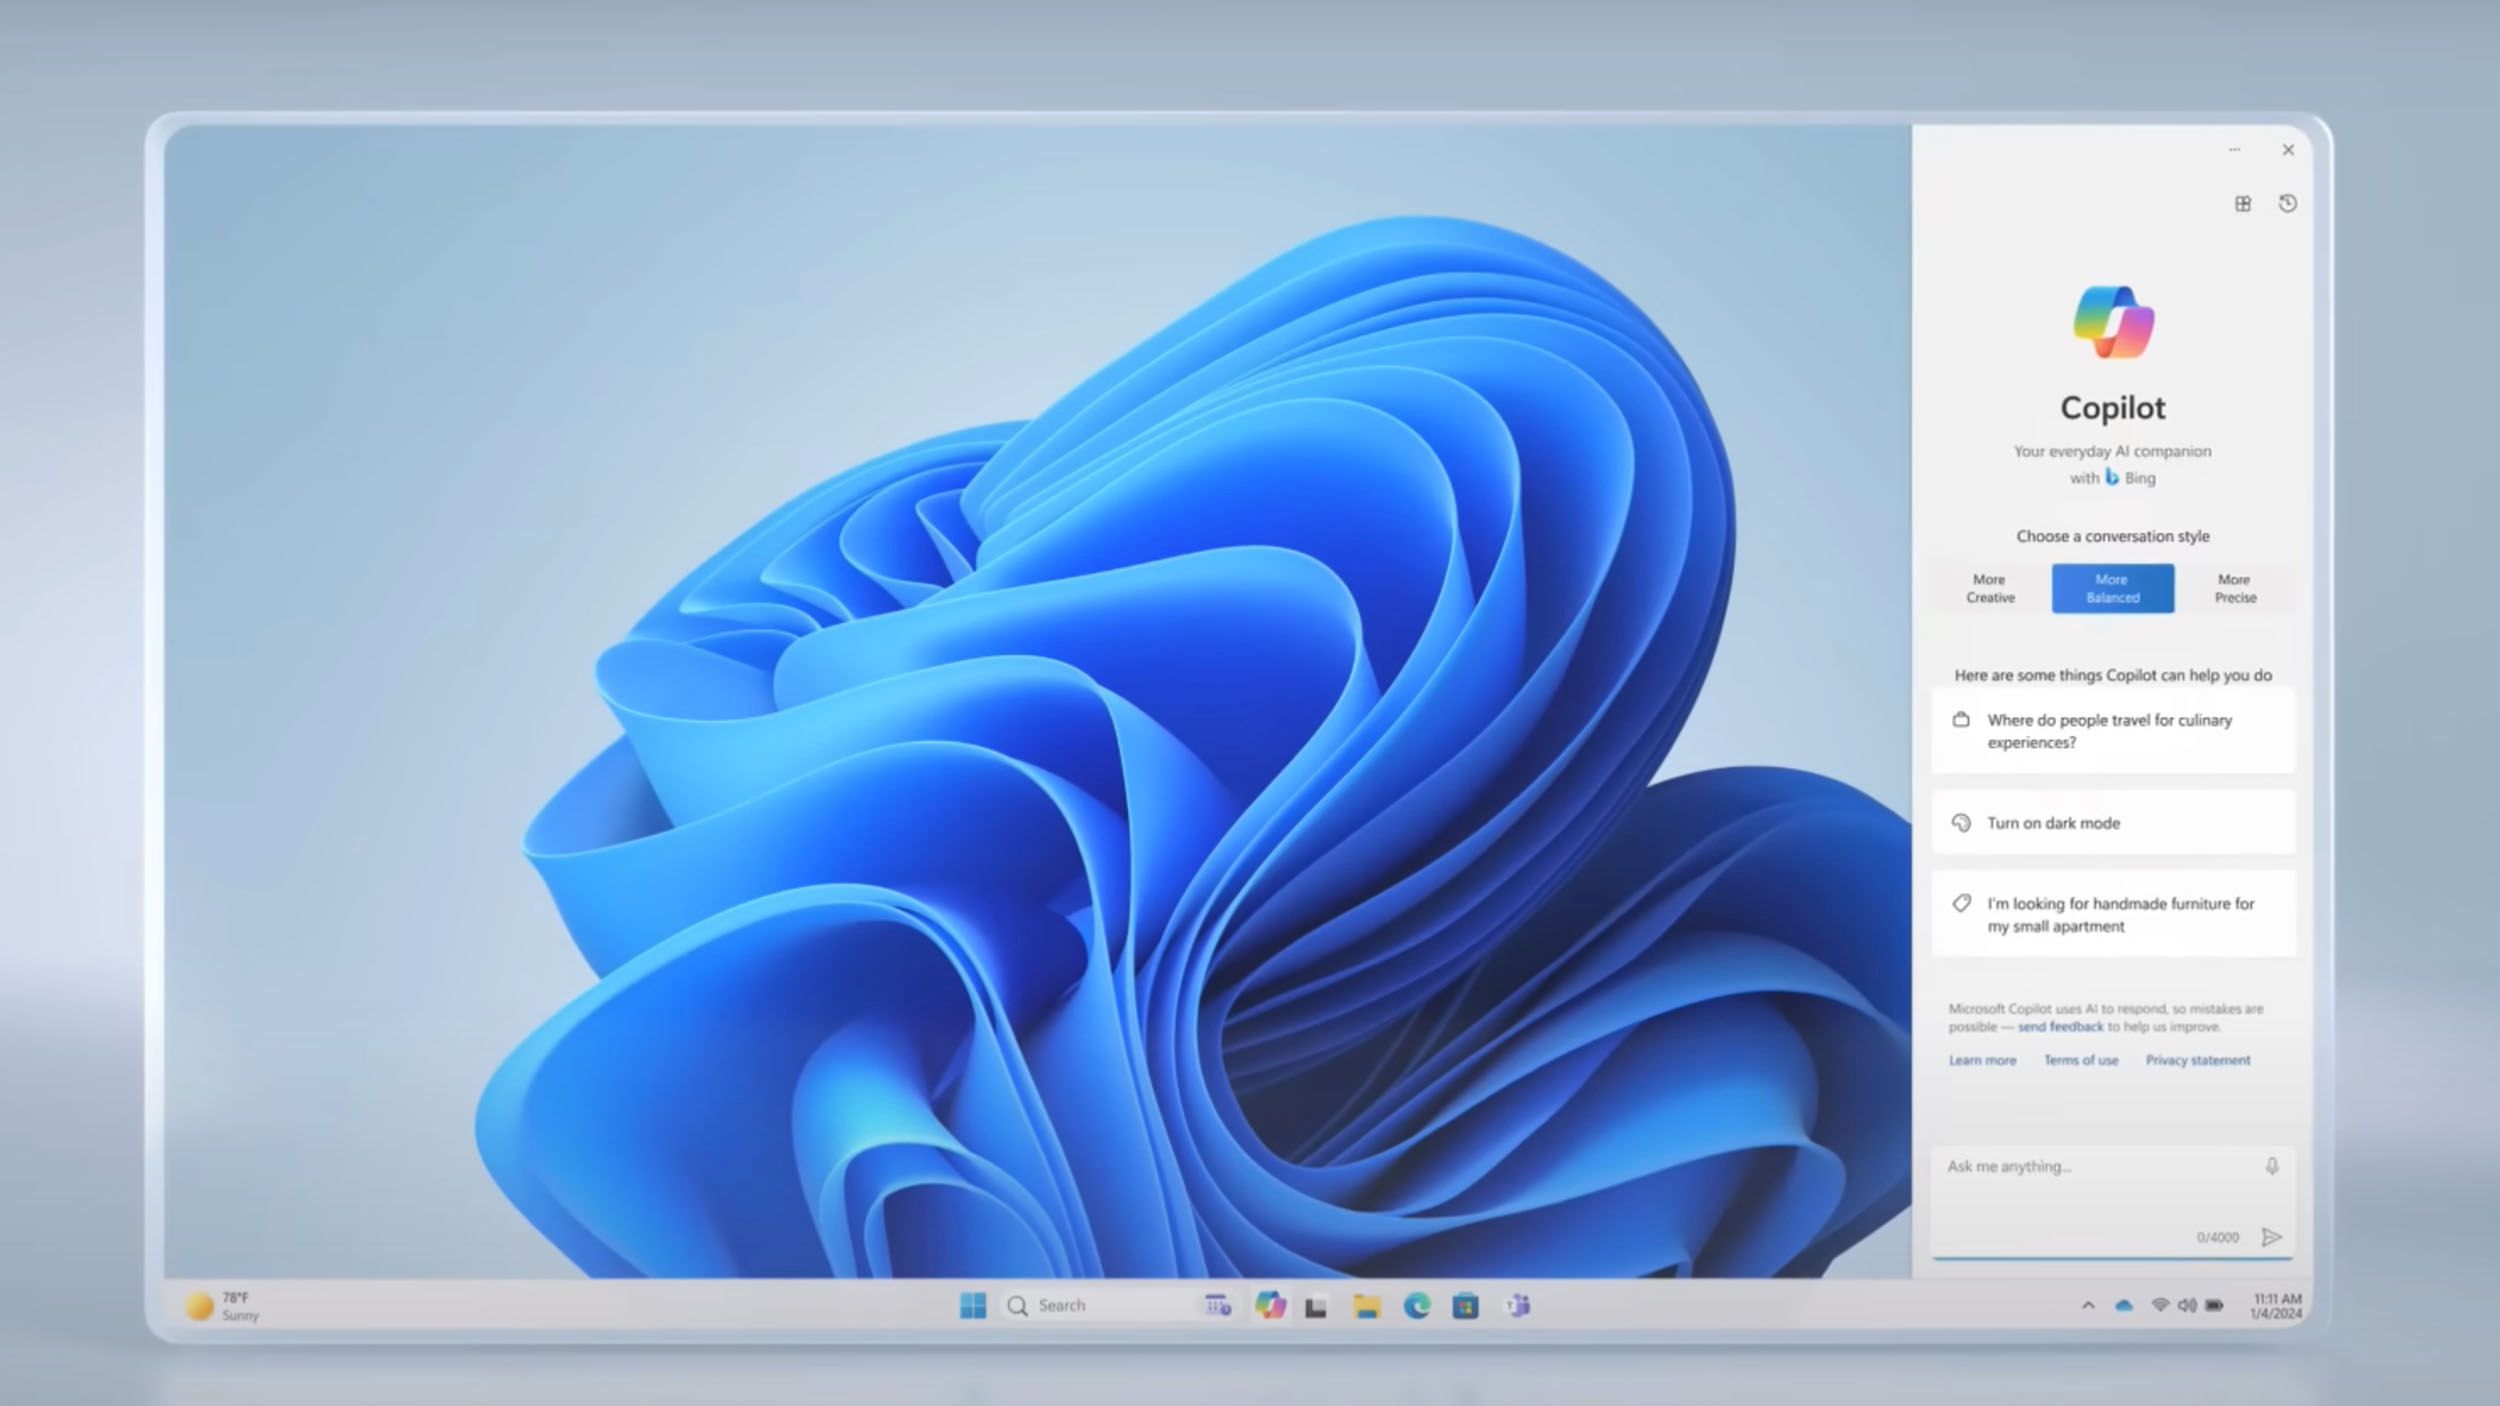Click the send arrow icon
The image size is (2500, 1406).
pyautogui.click(x=2271, y=1237)
